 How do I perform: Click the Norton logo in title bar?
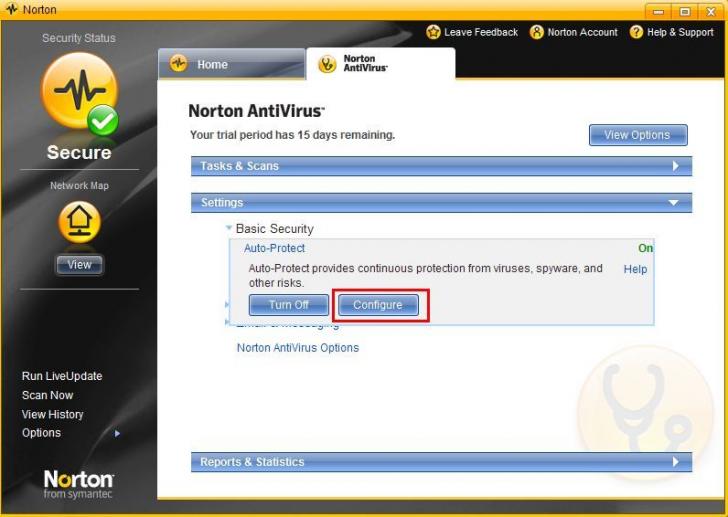tap(11, 10)
